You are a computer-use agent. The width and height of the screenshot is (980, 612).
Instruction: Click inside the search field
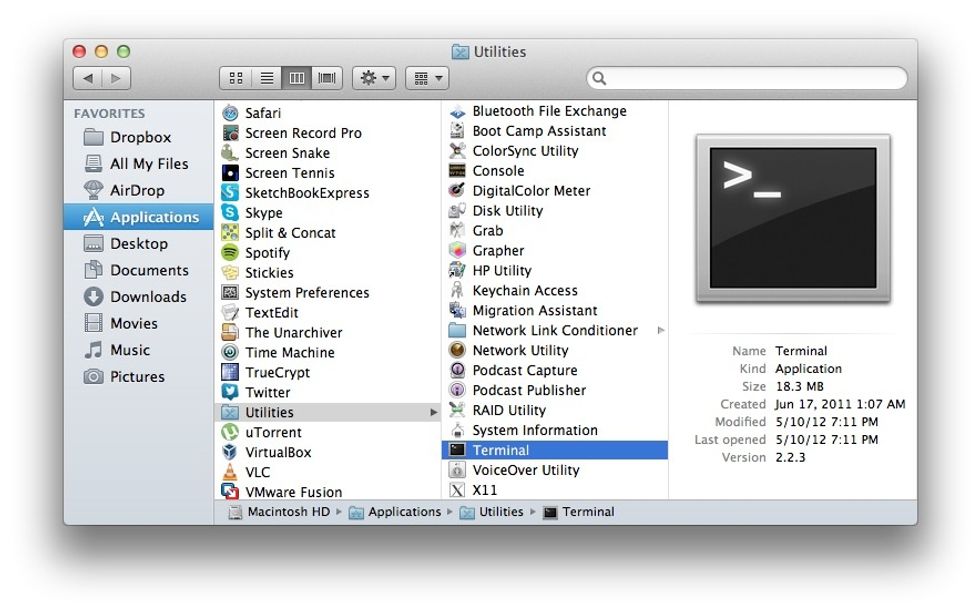745,76
